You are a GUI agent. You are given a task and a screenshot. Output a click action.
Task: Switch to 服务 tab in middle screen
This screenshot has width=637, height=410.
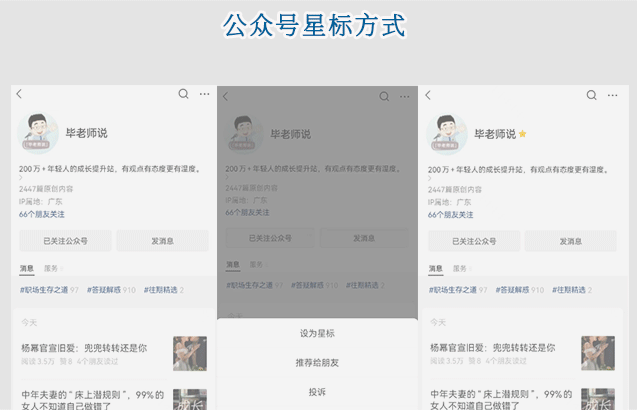tap(256, 265)
